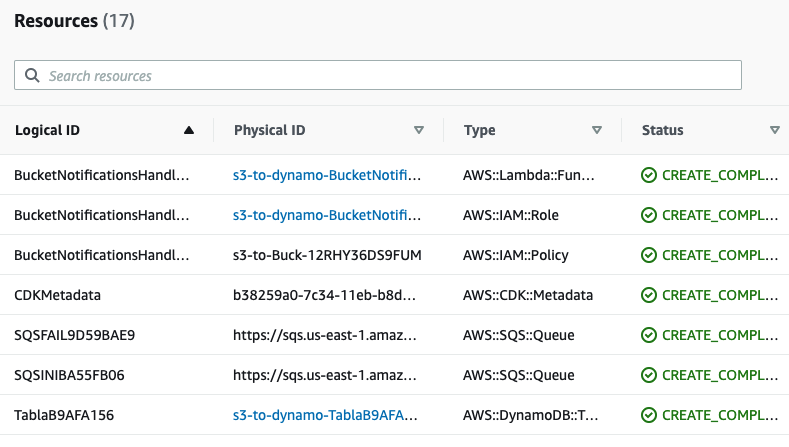Sort by the Type column header
This screenshot has width=789, height=447.
479,130
